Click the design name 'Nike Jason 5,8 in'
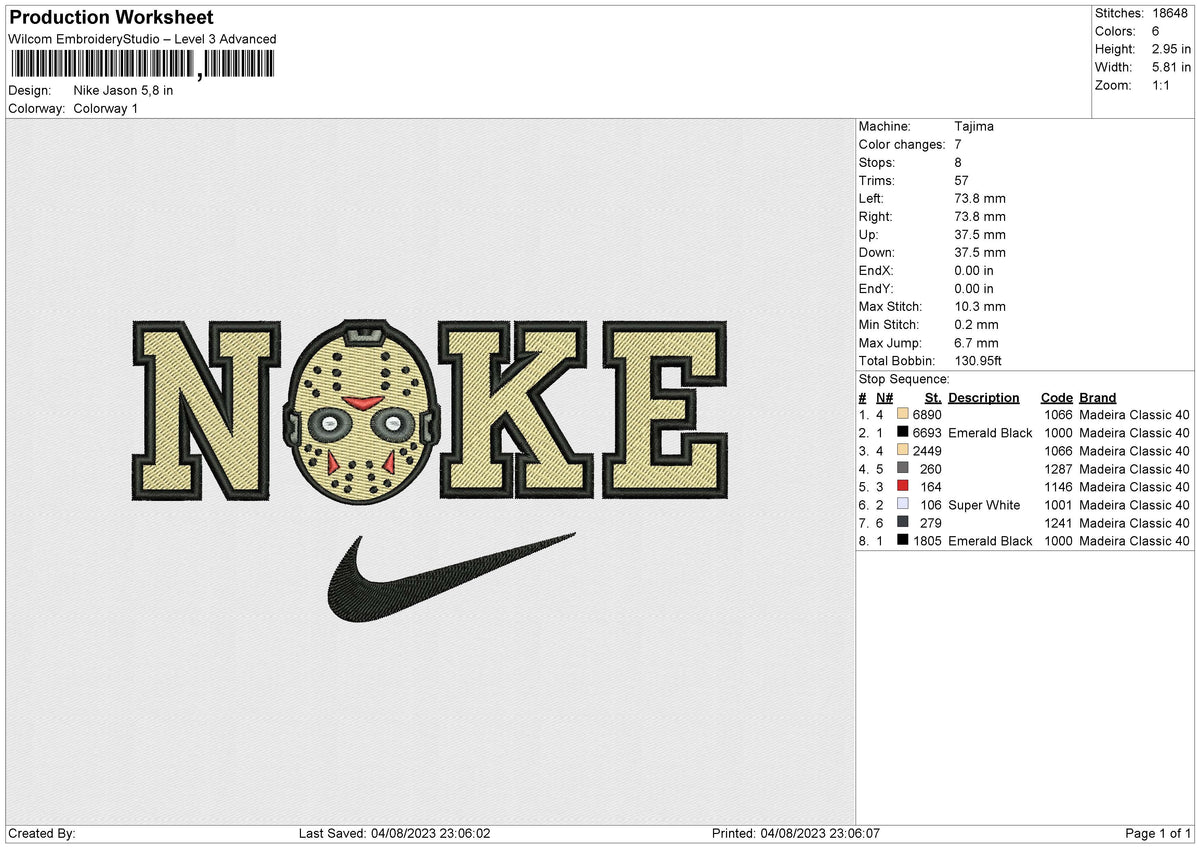Viewport: 1200px width, 848px height. pyautogui.click(x=123, y=90)
